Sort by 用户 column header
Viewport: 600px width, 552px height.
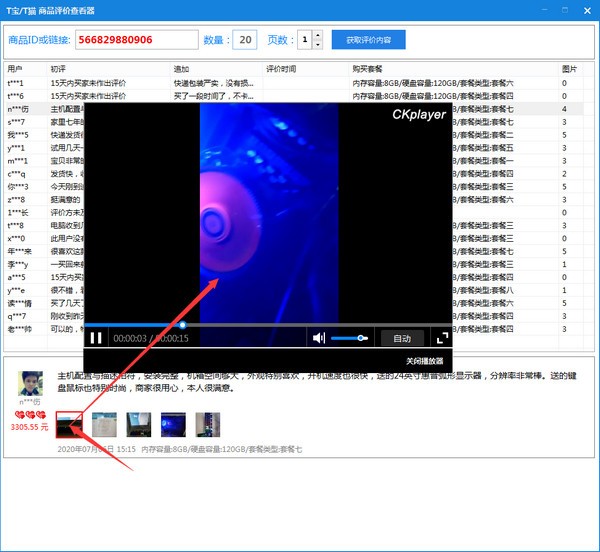[15, 69]
